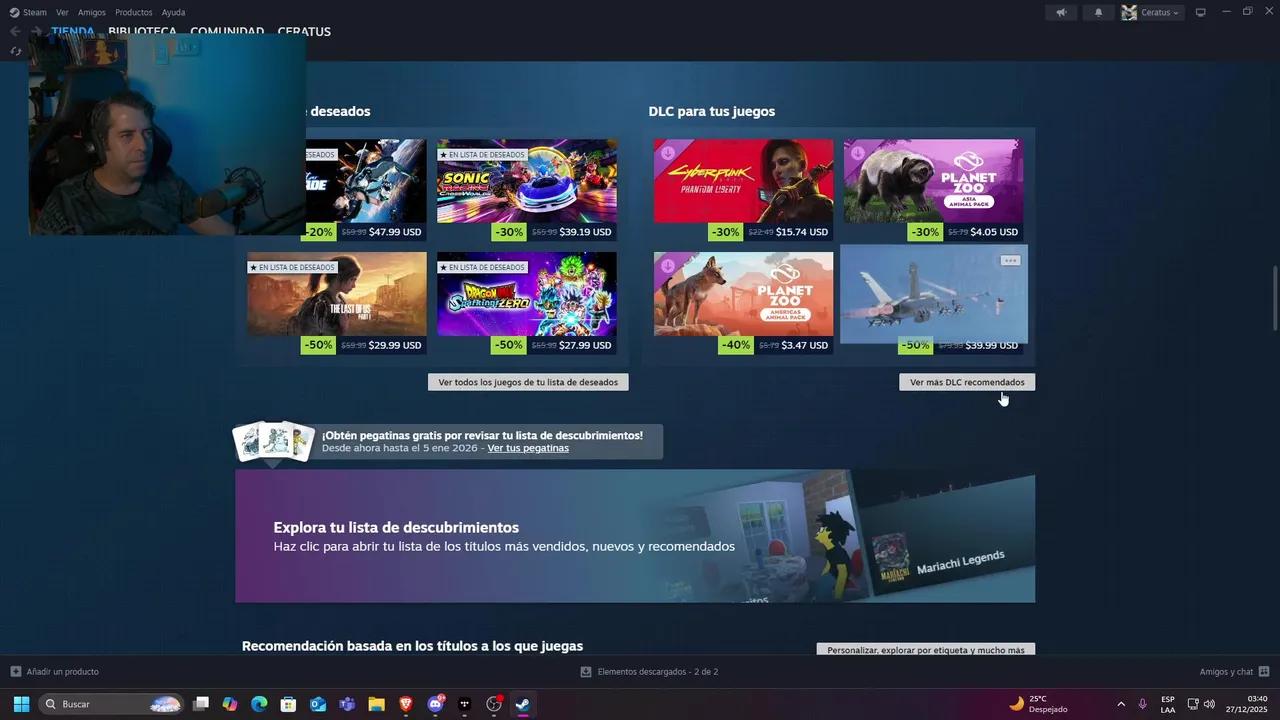Show hidden tray icons chevron

point(1120,704)
